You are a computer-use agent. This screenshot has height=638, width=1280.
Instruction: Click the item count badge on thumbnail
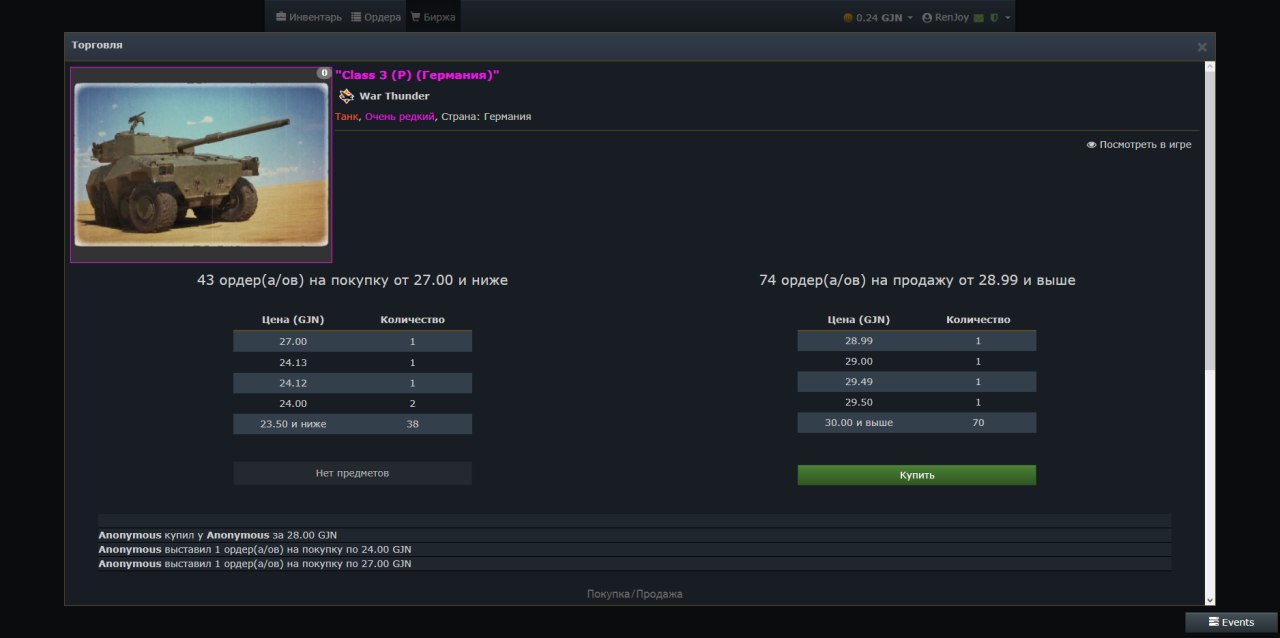click(x=324, y=73)
